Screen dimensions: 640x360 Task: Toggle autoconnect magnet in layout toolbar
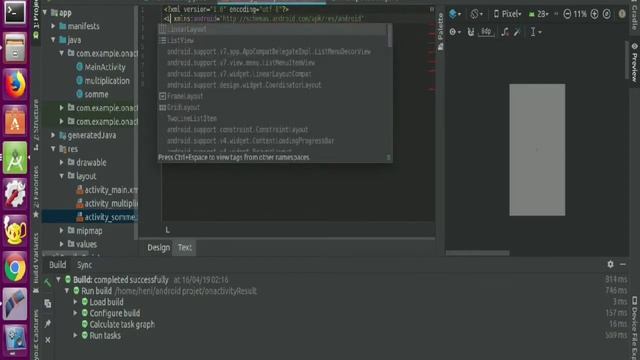(x=471, y=32)
